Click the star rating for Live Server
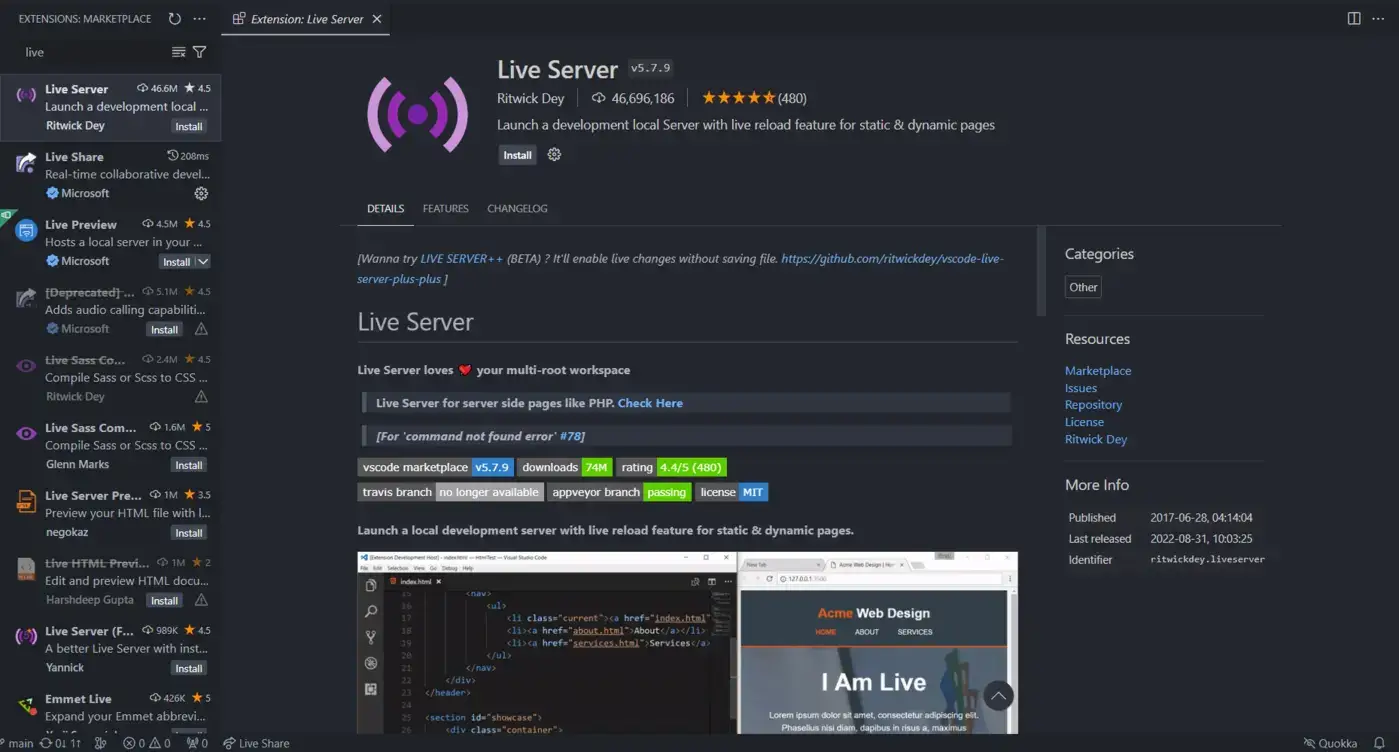This screenshot has width=1399, height=752. (x=753, y=98)
